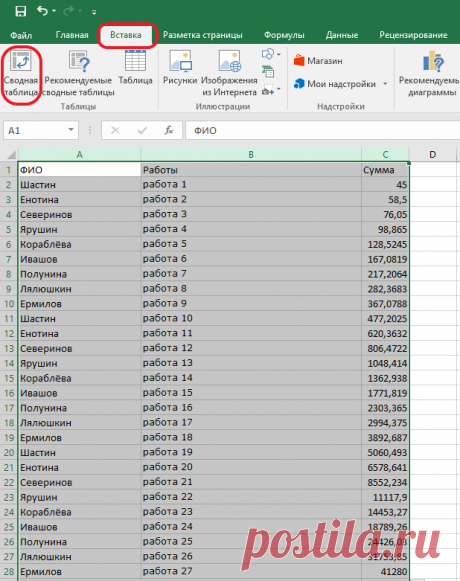Viewport: 460px width, 581px height.
Task: Click the Работы header cell
Action: (x=251, y=170)
